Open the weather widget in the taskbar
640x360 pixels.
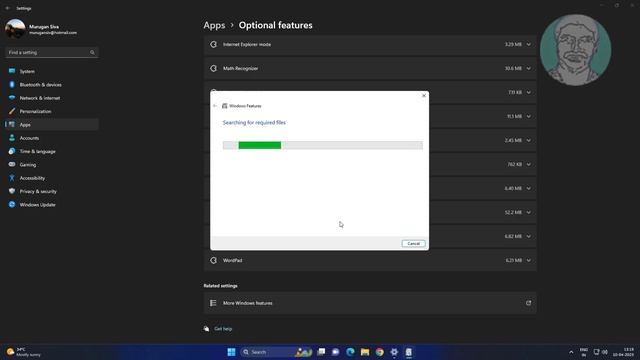point(24,352)
